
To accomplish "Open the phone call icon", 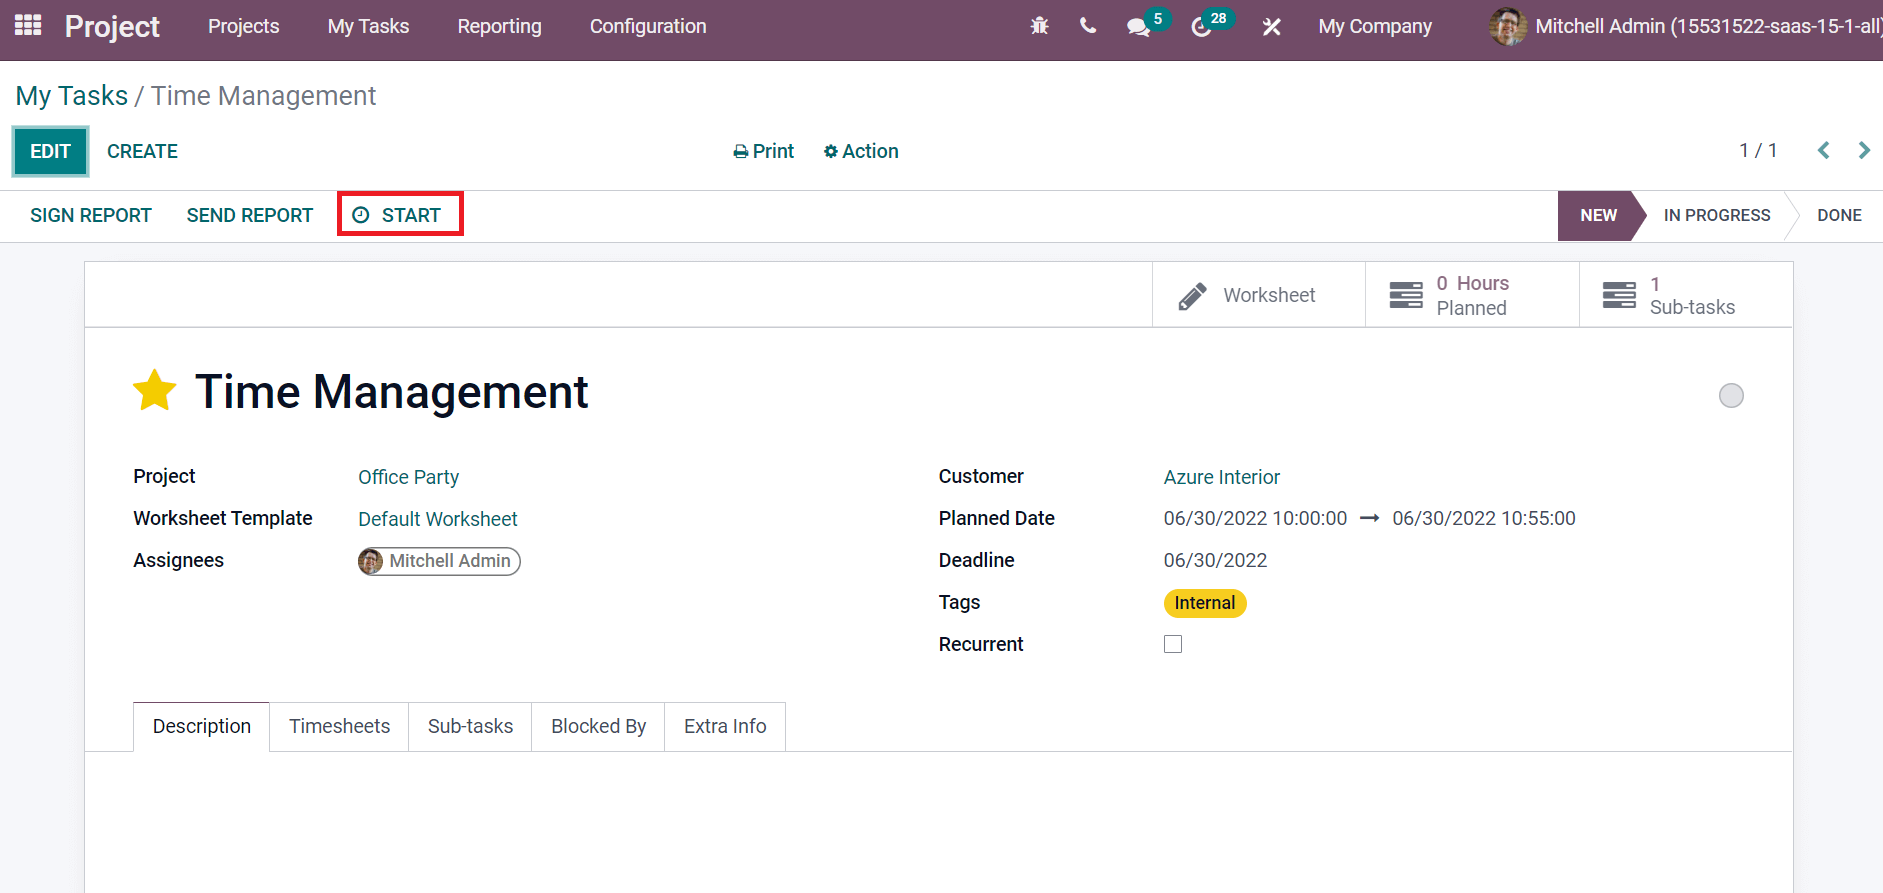I will tap(1088, 26).
